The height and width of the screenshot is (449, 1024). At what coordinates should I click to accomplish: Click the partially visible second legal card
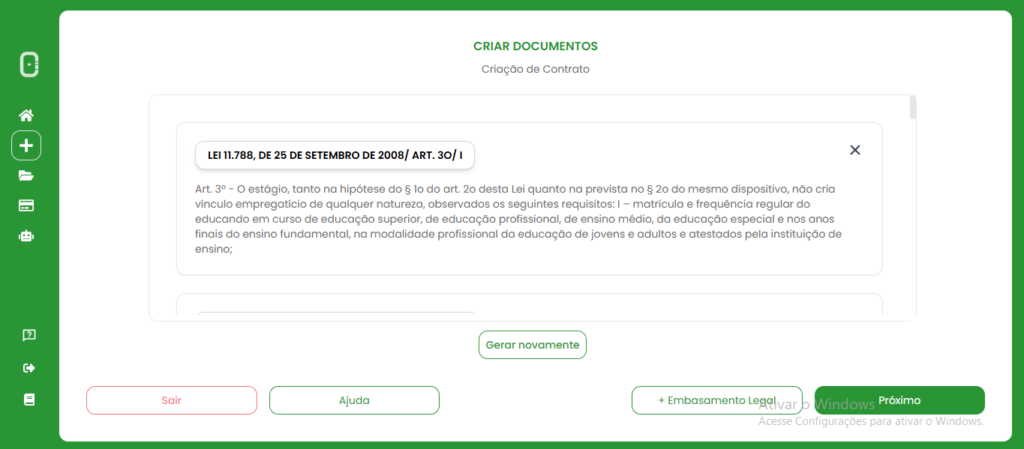tap(529, 307)
